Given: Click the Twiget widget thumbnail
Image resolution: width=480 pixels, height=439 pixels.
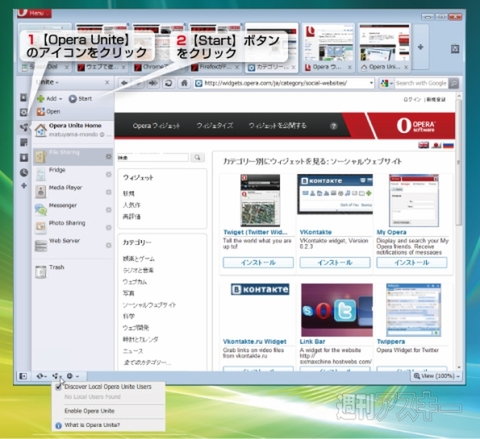Looking at the screenshot, I should pos(260,200).
